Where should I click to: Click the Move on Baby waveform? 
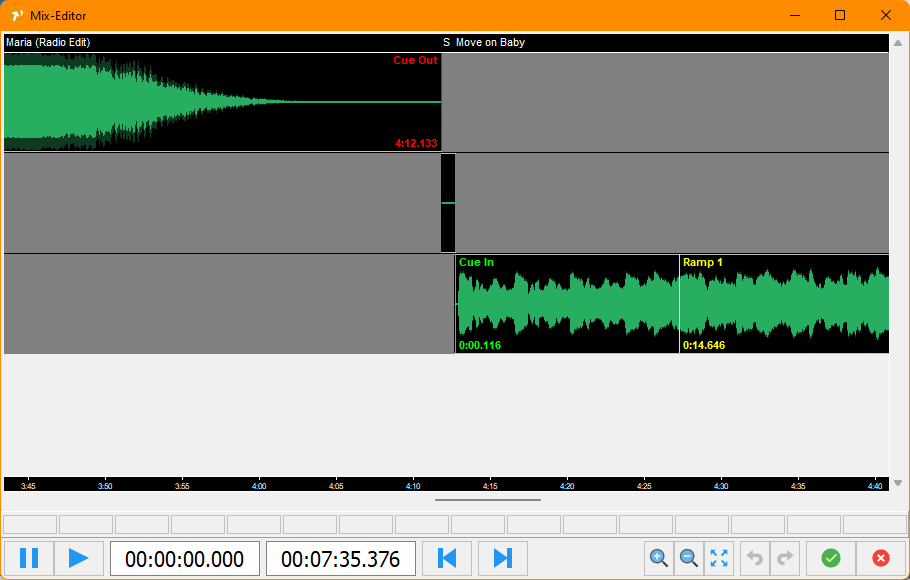tap(672, 304)
